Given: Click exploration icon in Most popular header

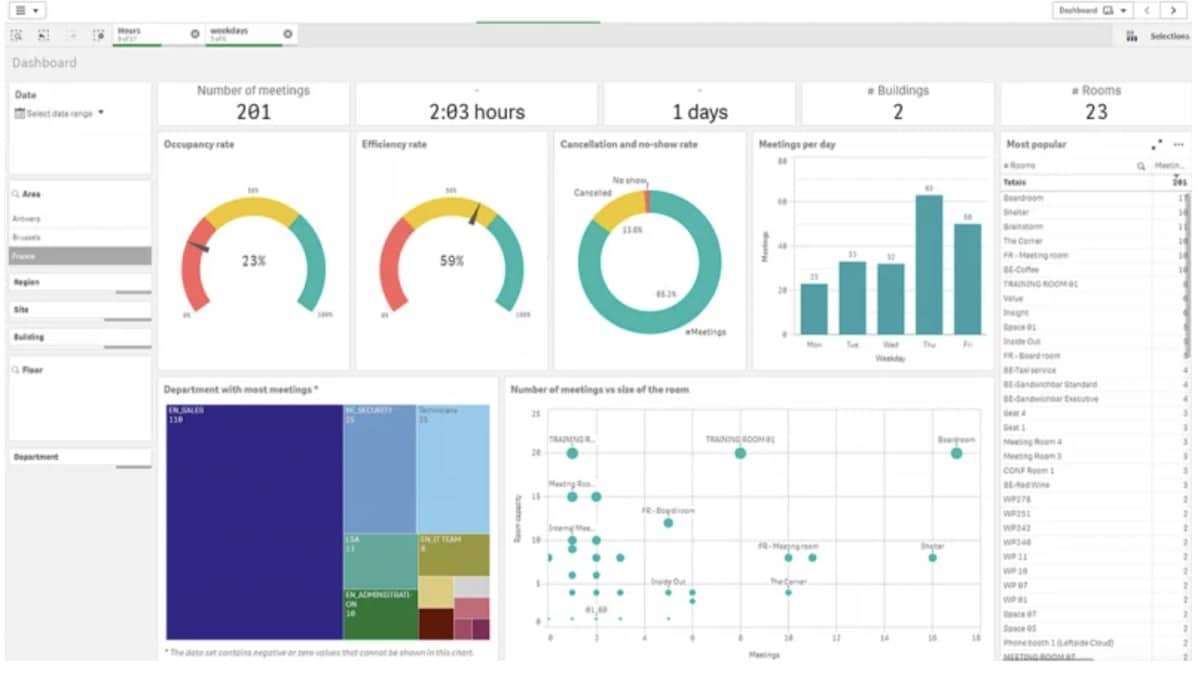Looking at the screenshot, I should 1157,144.
